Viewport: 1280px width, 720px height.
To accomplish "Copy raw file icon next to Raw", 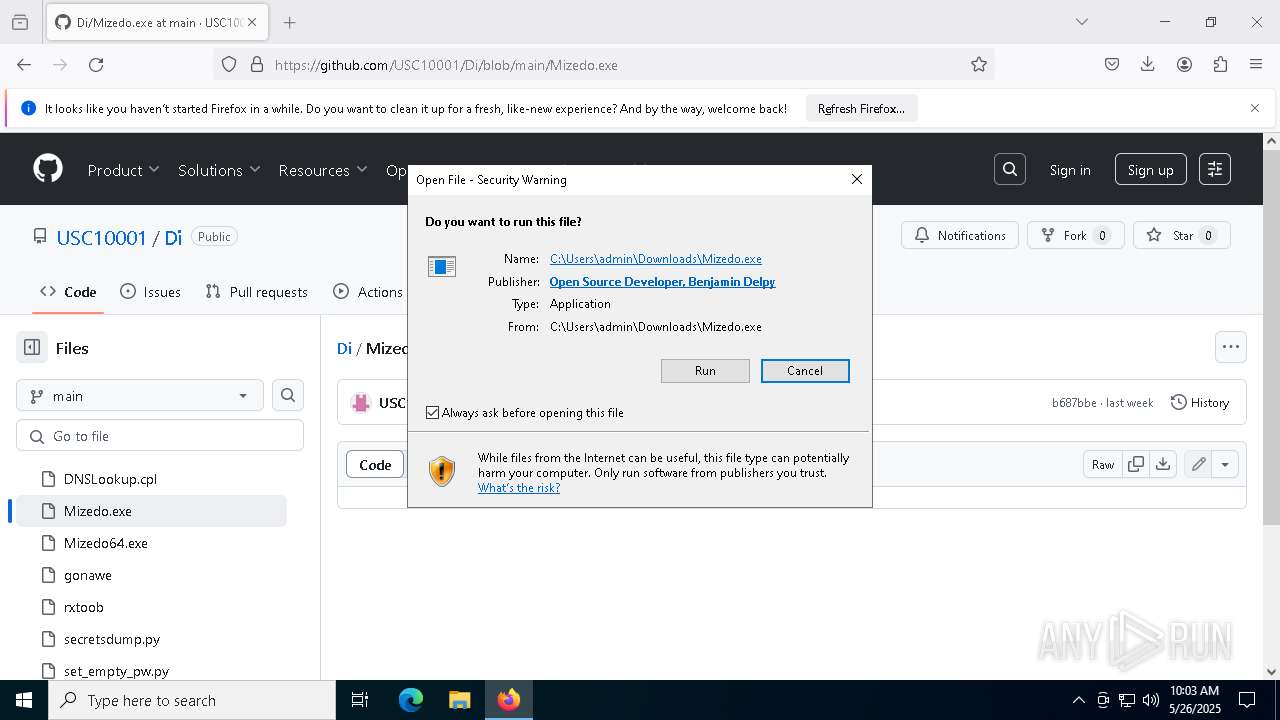I will coord(1136,464).
